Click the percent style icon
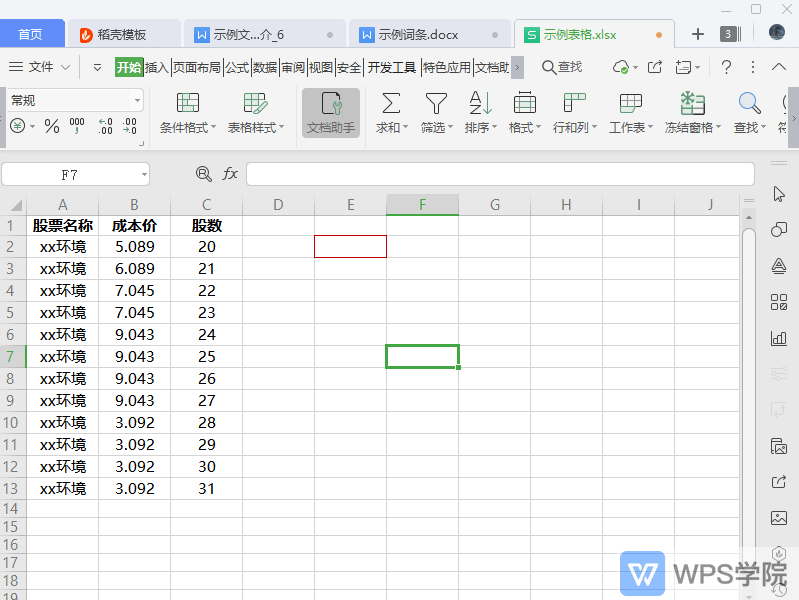The height and width of the screenshot is (600, 799). [52, 126]
